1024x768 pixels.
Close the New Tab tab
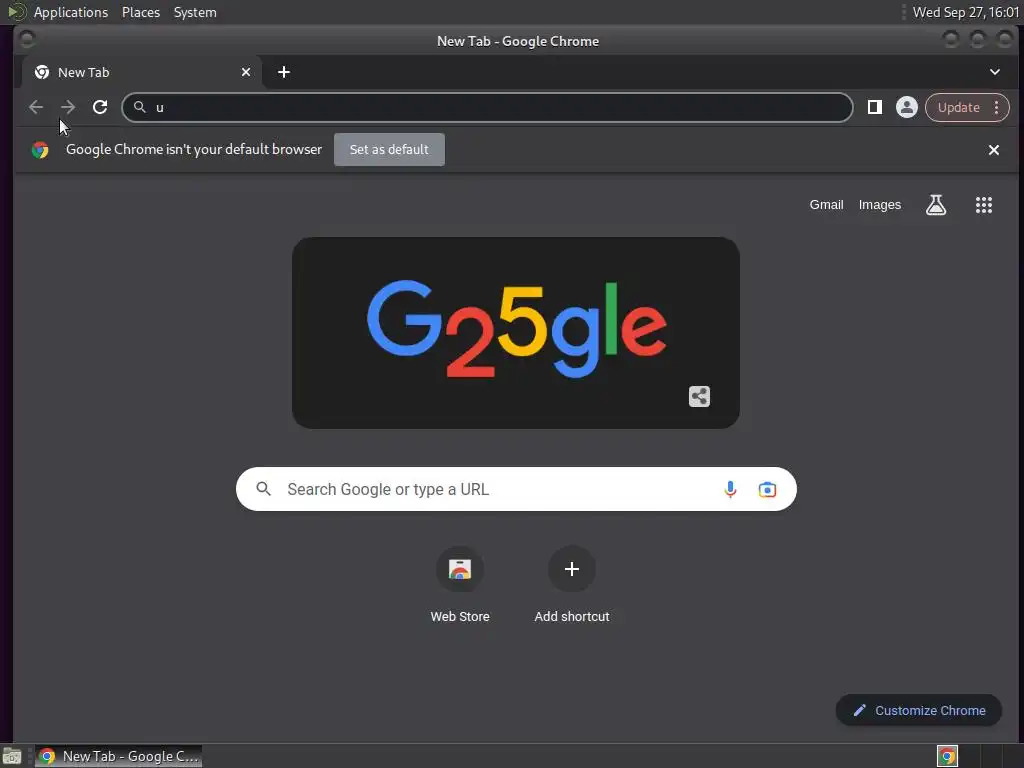246,72
